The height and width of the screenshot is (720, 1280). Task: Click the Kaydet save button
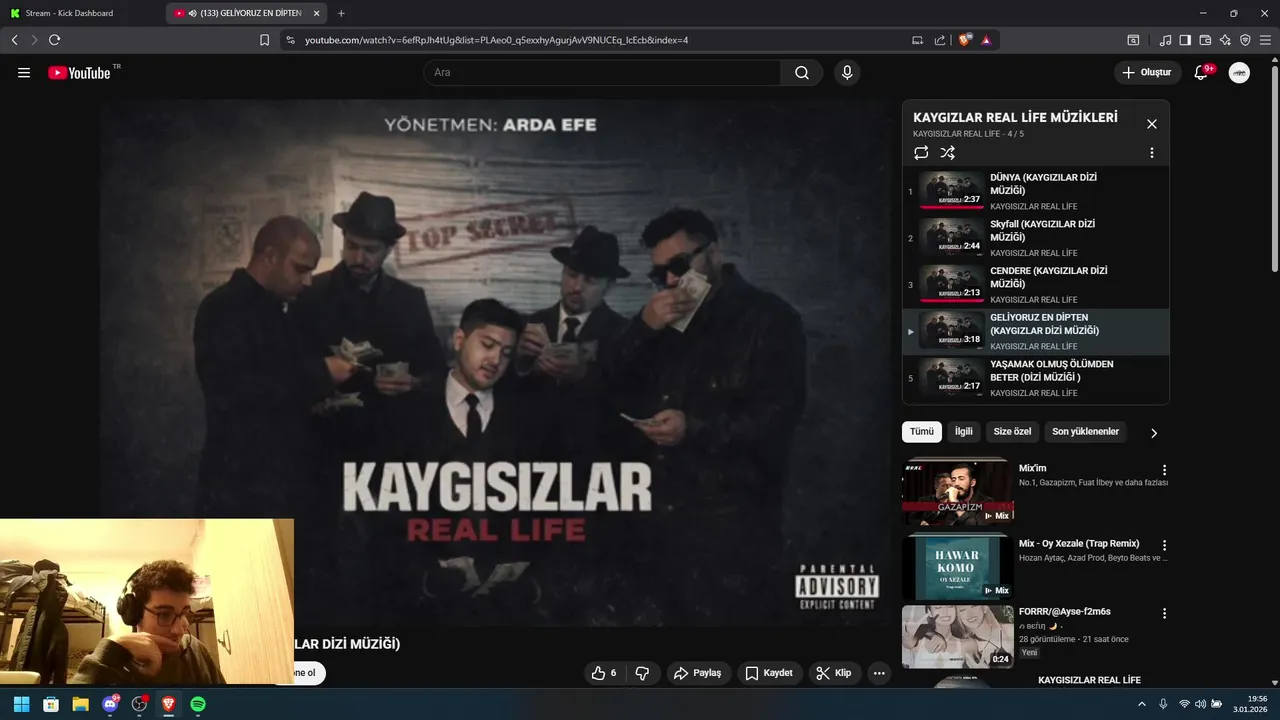point(769,673)
